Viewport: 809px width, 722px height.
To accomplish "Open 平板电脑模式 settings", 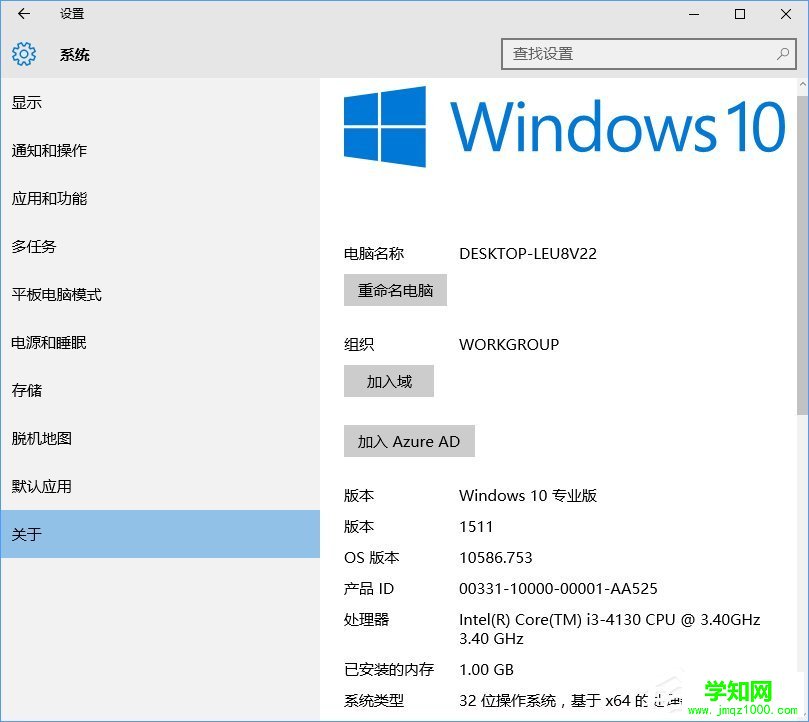I will click(x=160, y=295).
